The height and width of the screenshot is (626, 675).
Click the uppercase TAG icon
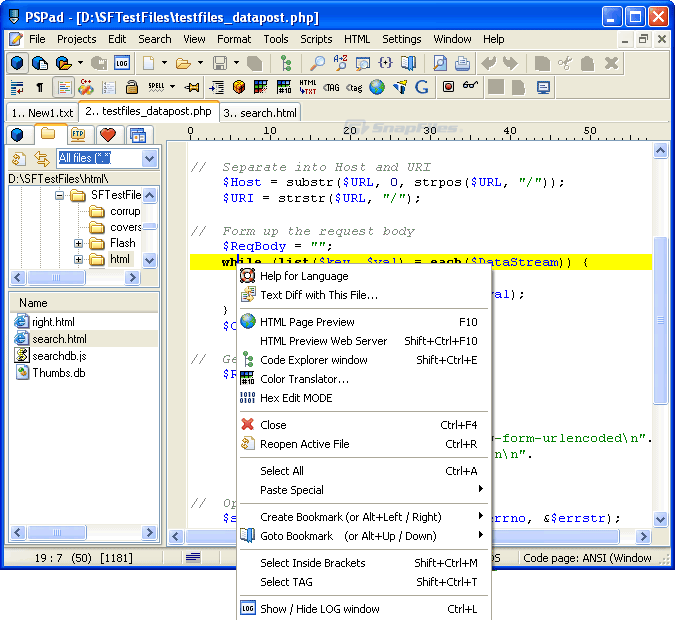(x=331, y=87)
